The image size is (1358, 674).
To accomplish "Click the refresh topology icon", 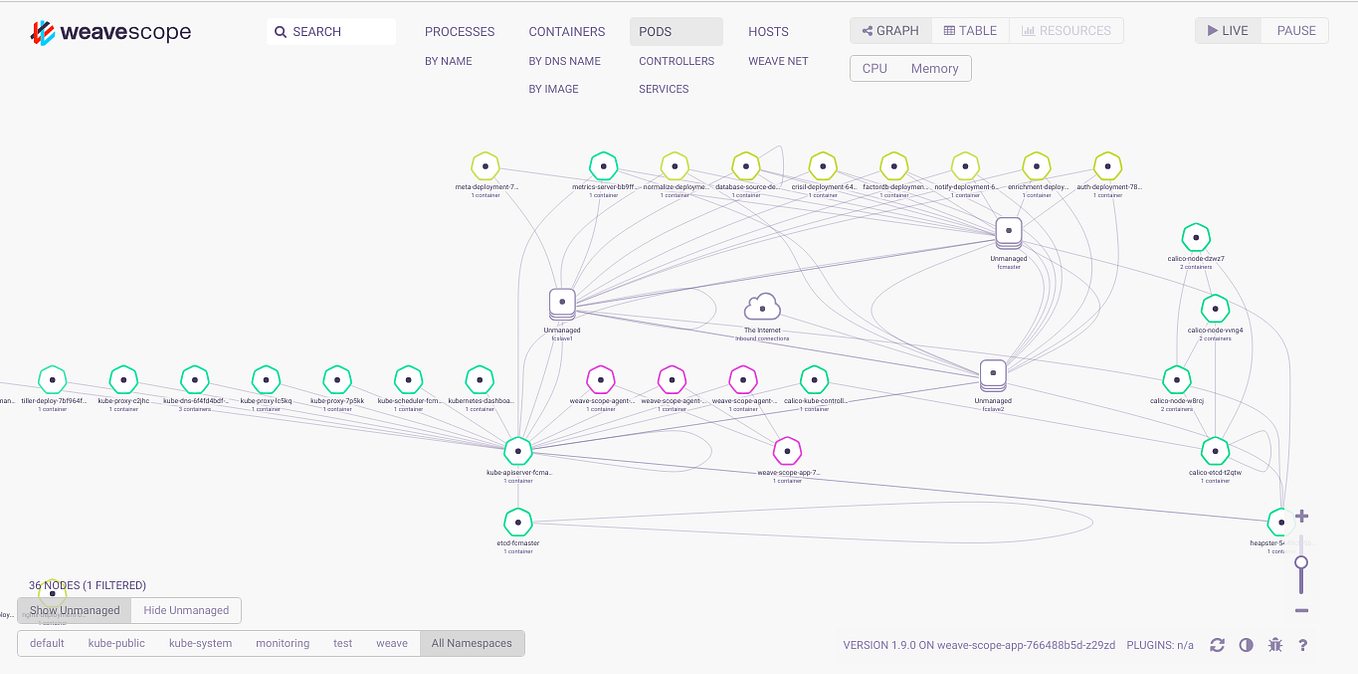I will pos(1217,645).
